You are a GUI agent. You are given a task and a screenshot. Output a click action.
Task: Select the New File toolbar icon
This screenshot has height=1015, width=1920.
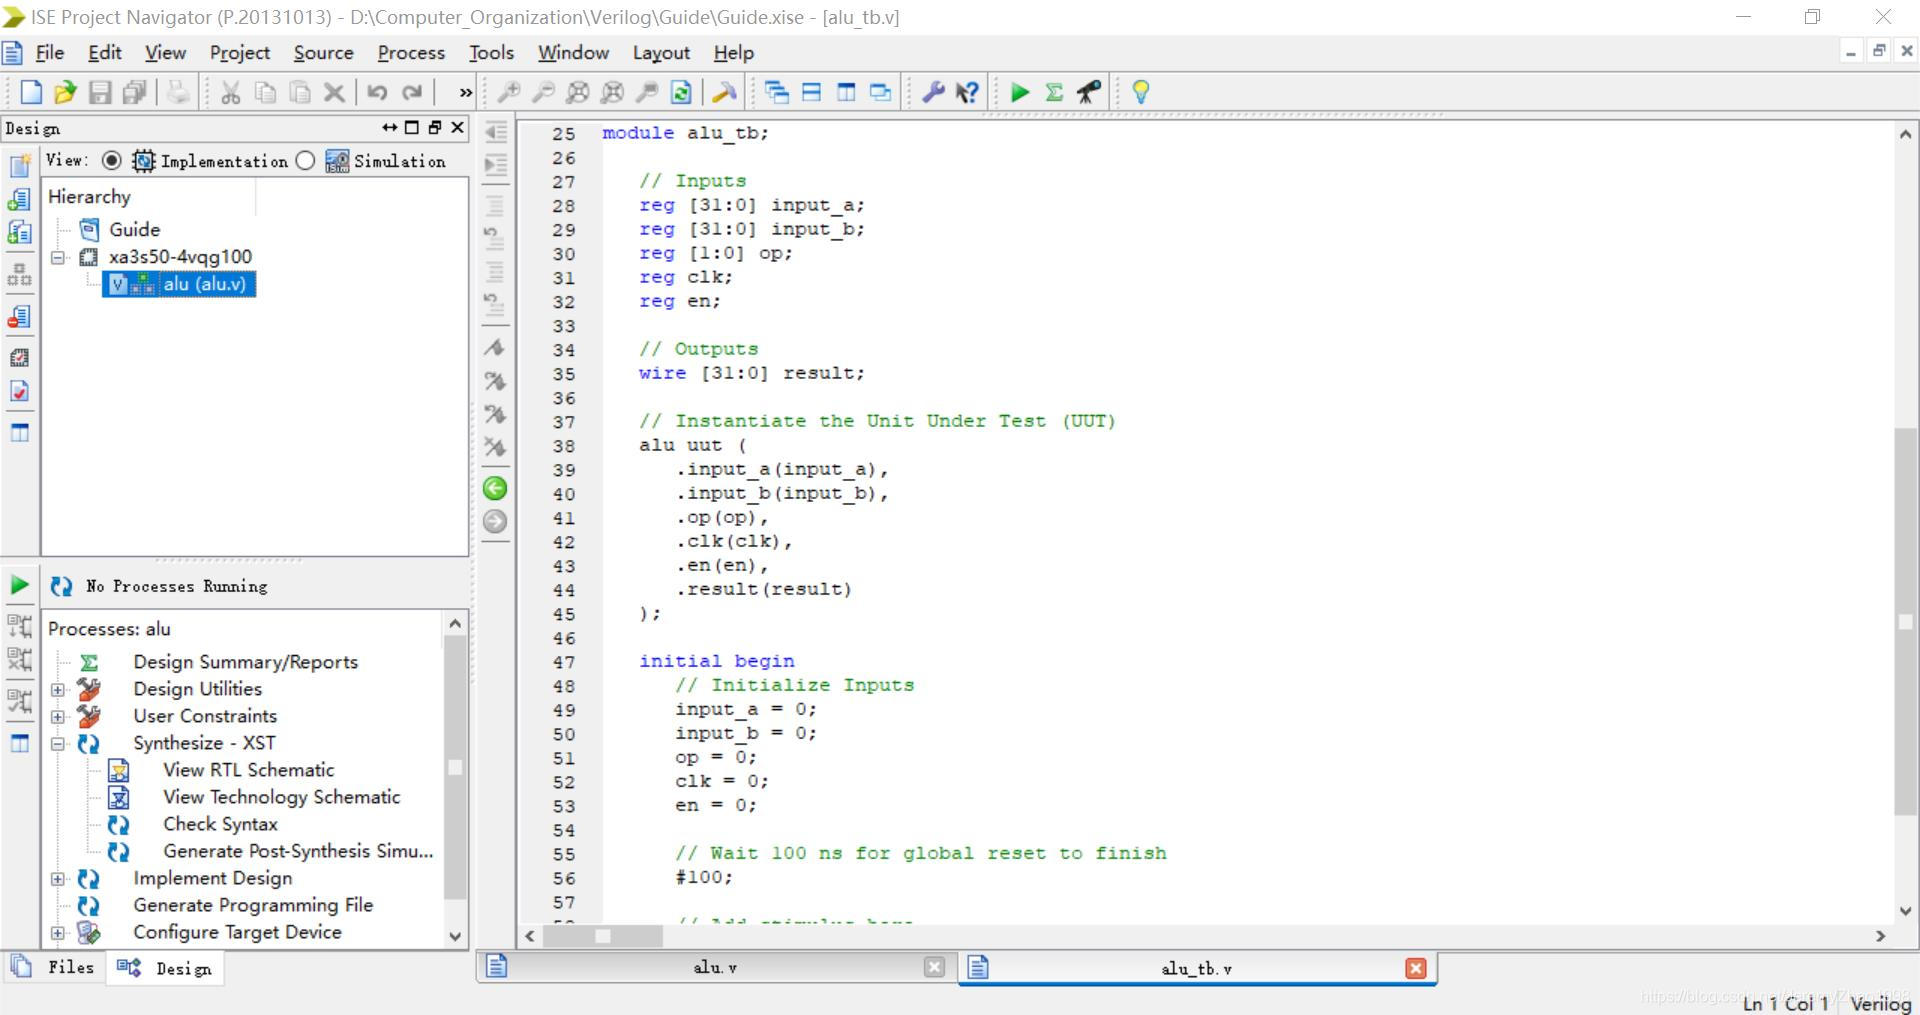click(31, 92)
